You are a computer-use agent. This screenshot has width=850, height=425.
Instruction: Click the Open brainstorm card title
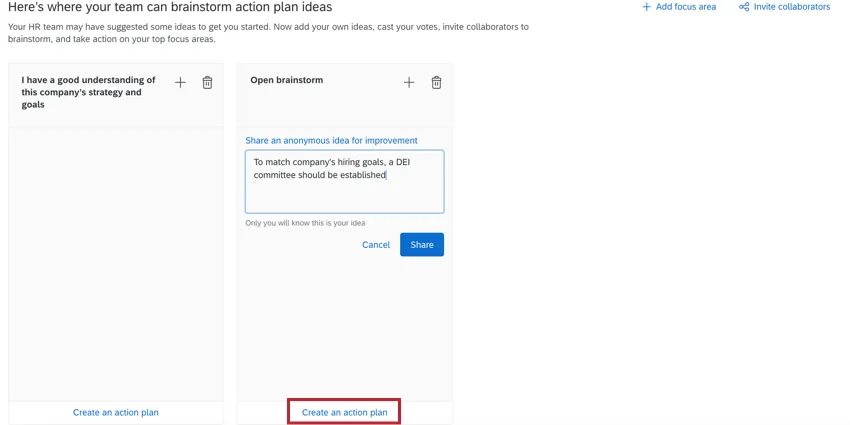286,80
